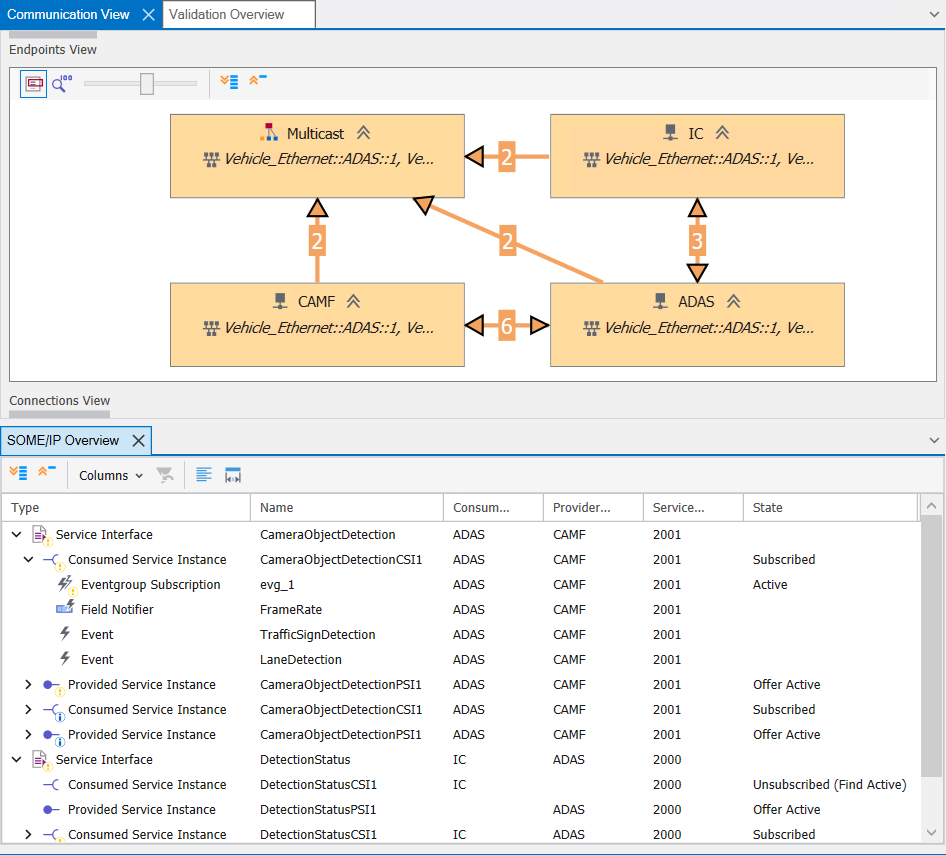Close the Communication View tab

click(148, 14)
